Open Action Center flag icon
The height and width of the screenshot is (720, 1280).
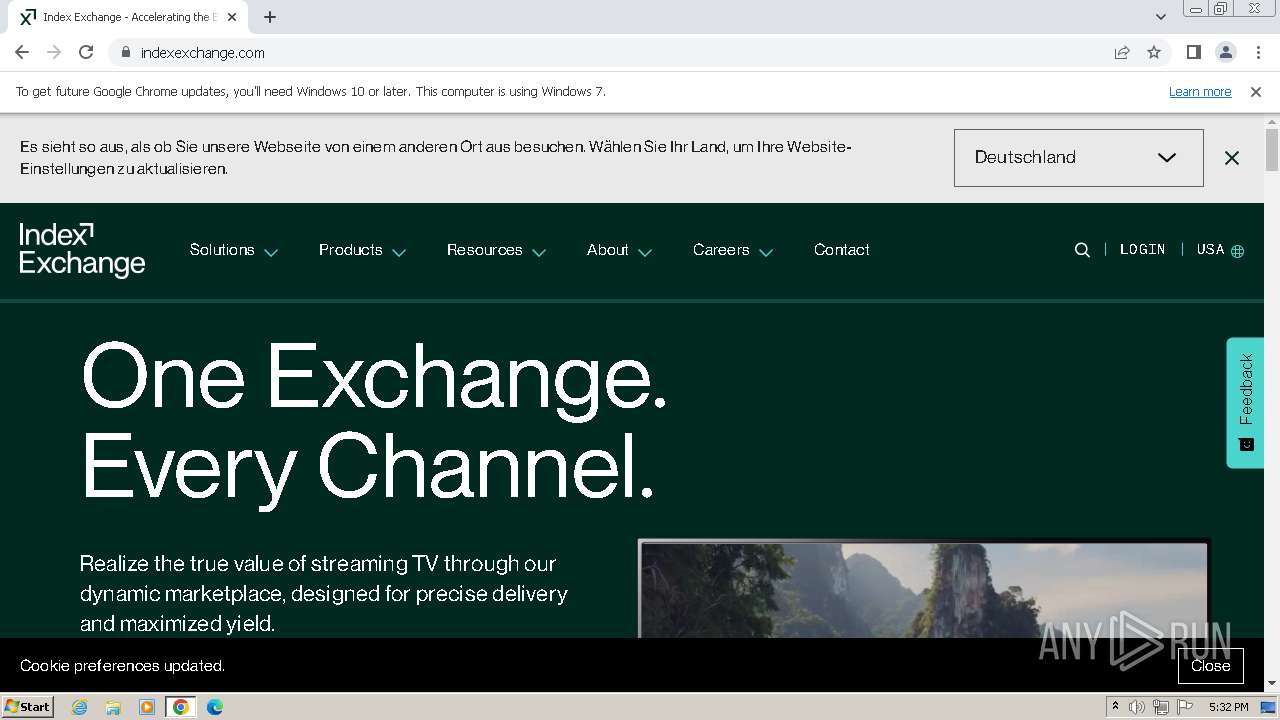pos(1185,707)
